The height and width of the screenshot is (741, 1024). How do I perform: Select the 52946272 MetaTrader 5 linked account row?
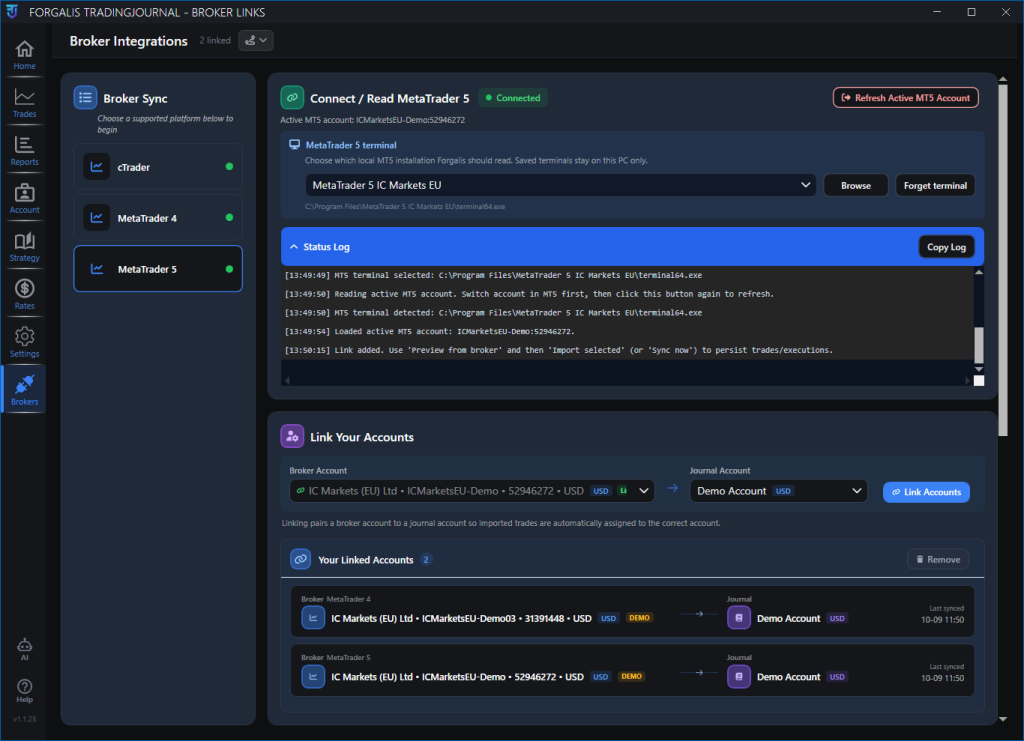[x=632, y=670]
